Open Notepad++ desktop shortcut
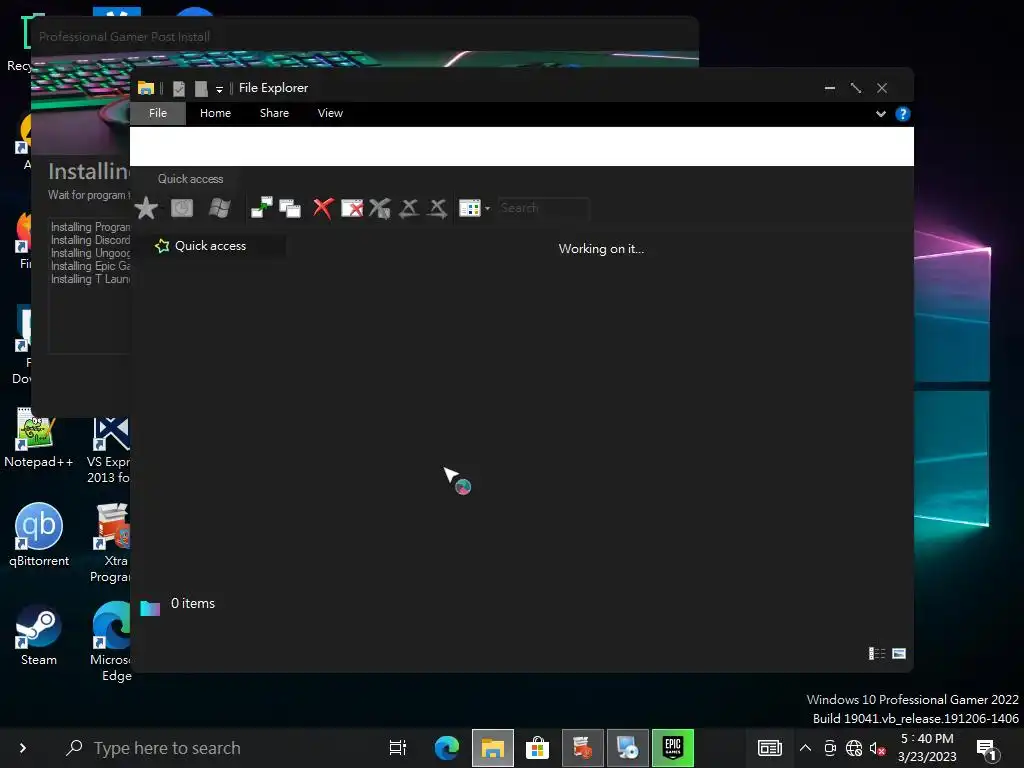1024x768 pixels. tap(38, 438)
